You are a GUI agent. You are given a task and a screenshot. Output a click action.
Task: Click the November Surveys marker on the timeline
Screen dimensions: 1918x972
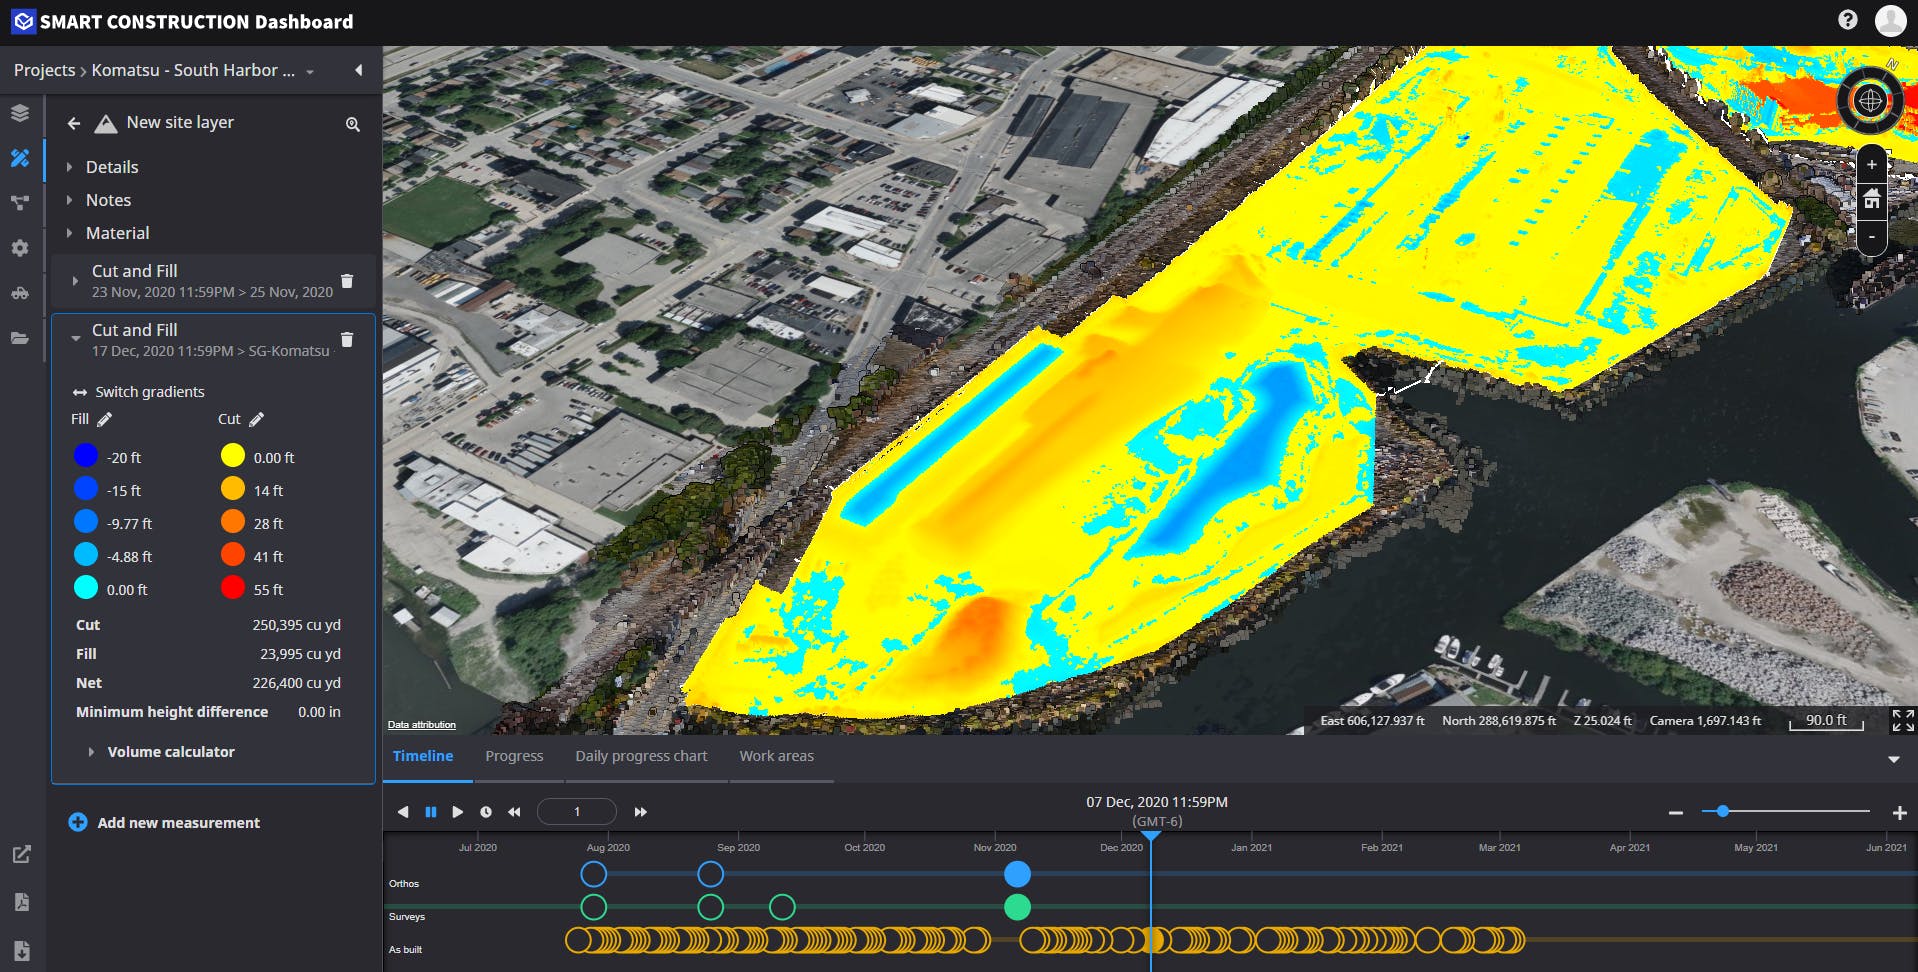click(x=1018, y=908)
